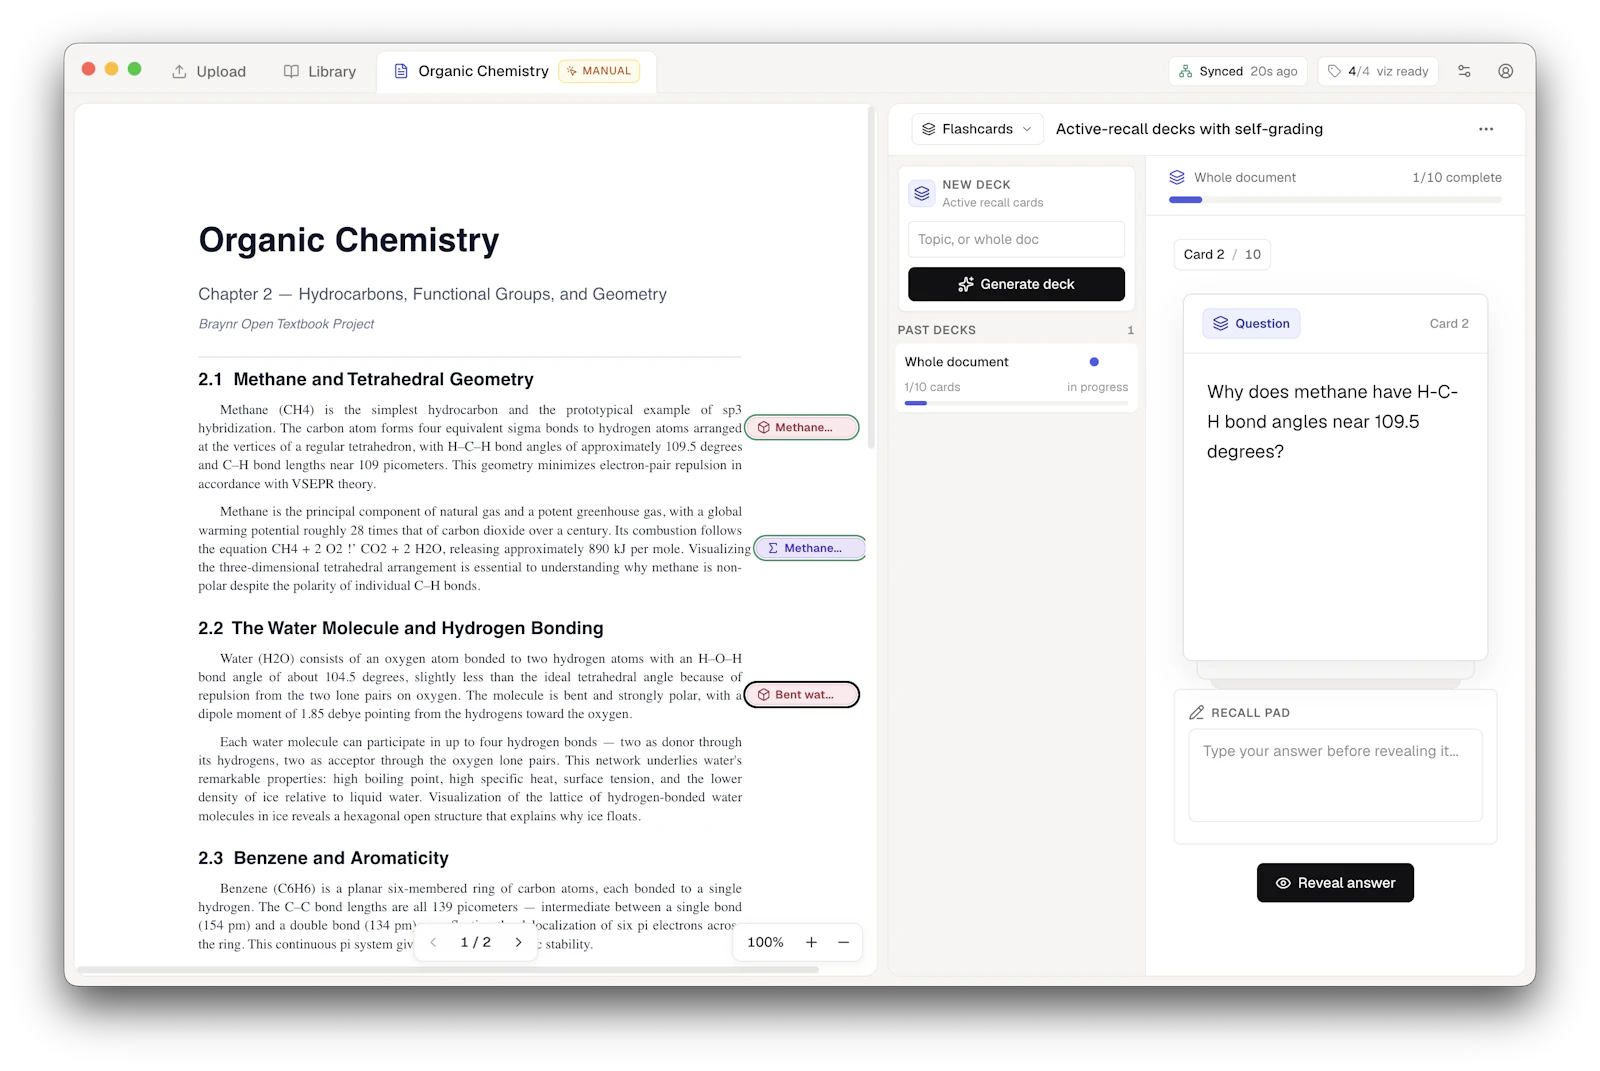Click the New Deck stack icon
Viewport: 1600px width, 1071px height.
[x=922, y=193]
